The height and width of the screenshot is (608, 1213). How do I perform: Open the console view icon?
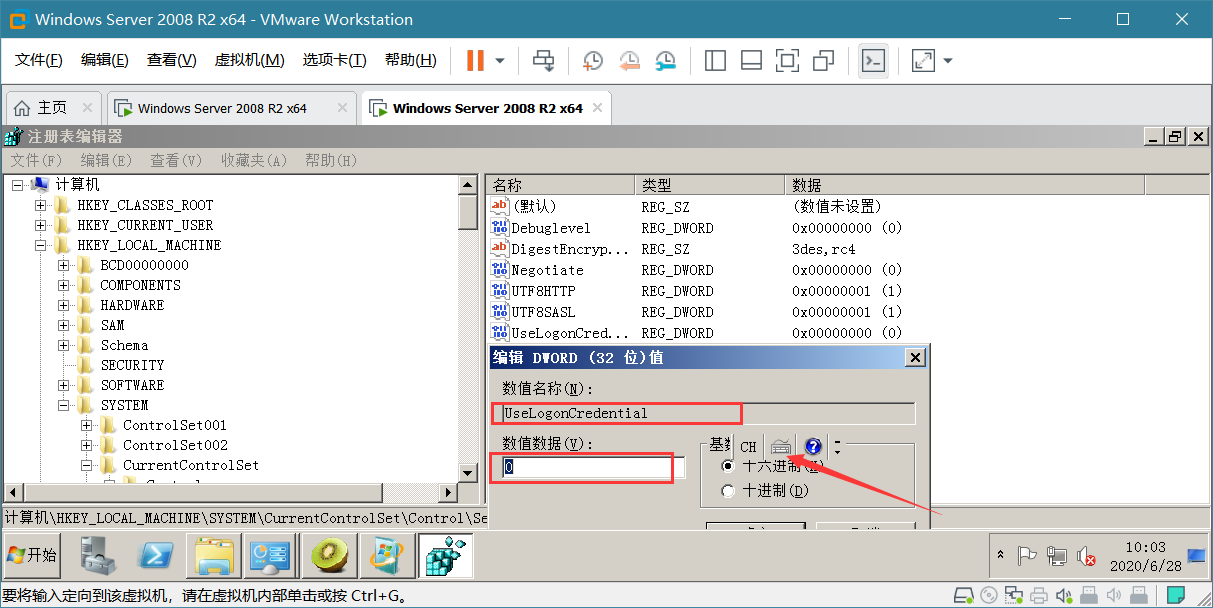873,61
